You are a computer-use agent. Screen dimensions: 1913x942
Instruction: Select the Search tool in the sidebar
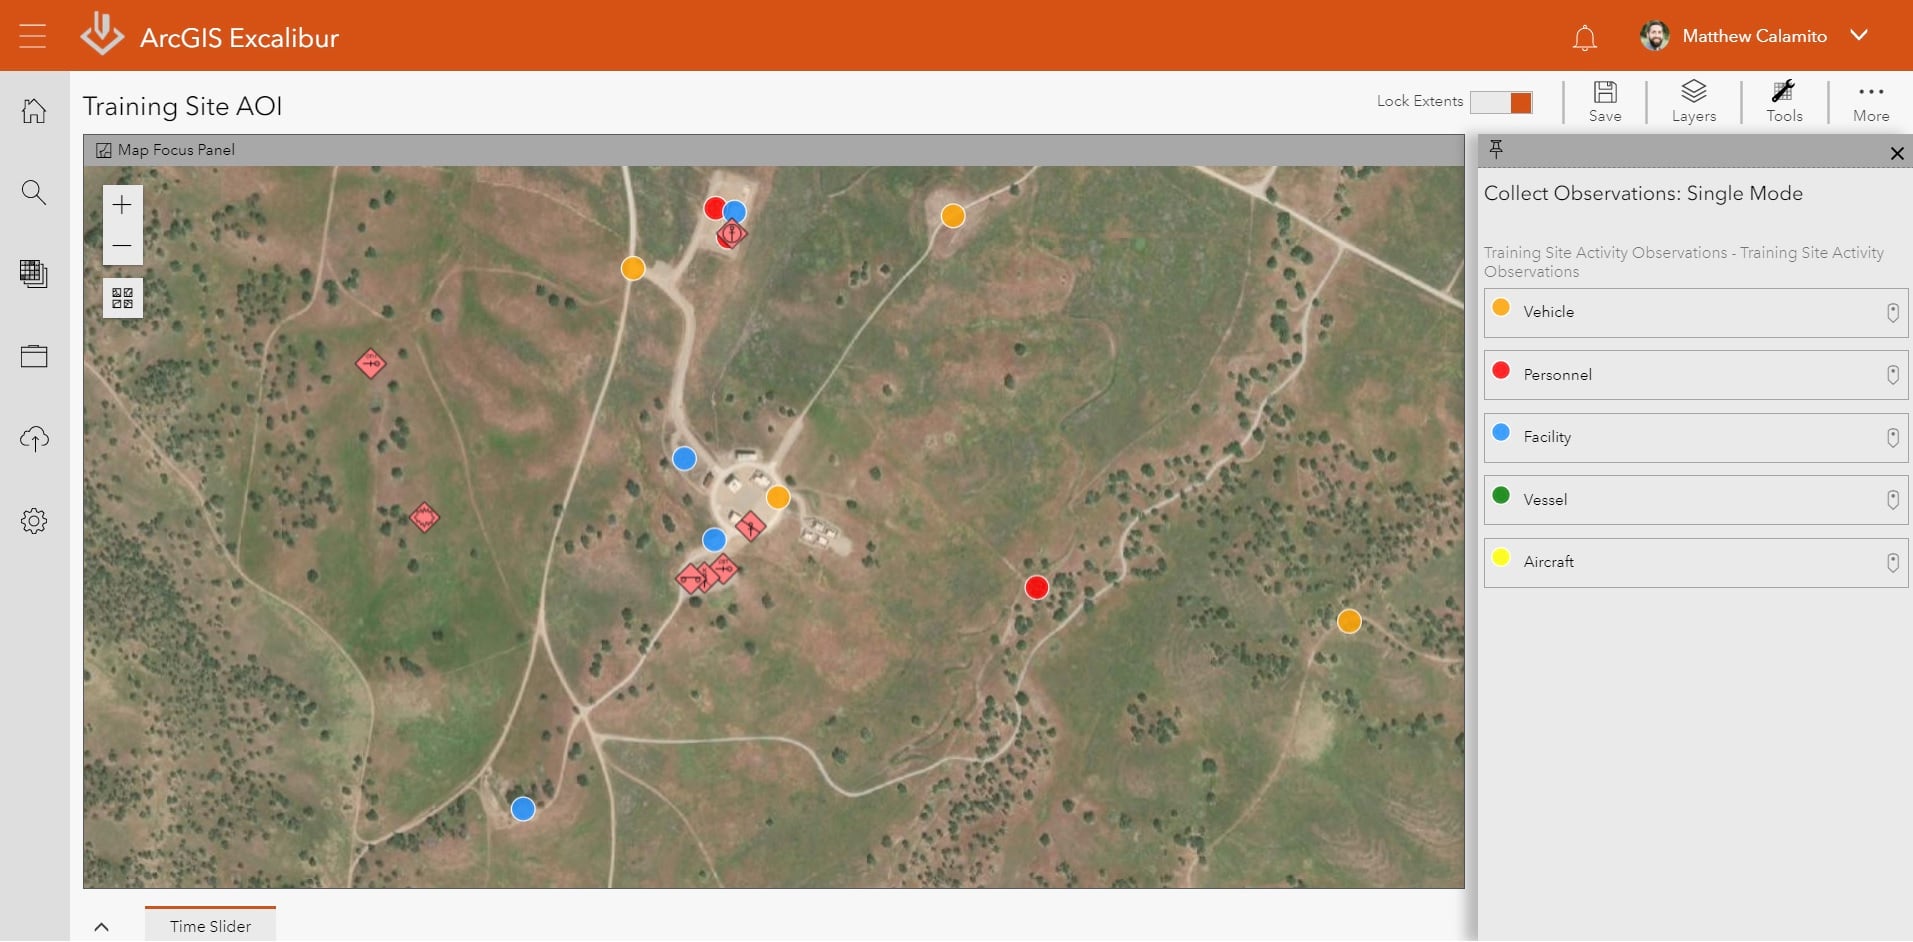34,192
